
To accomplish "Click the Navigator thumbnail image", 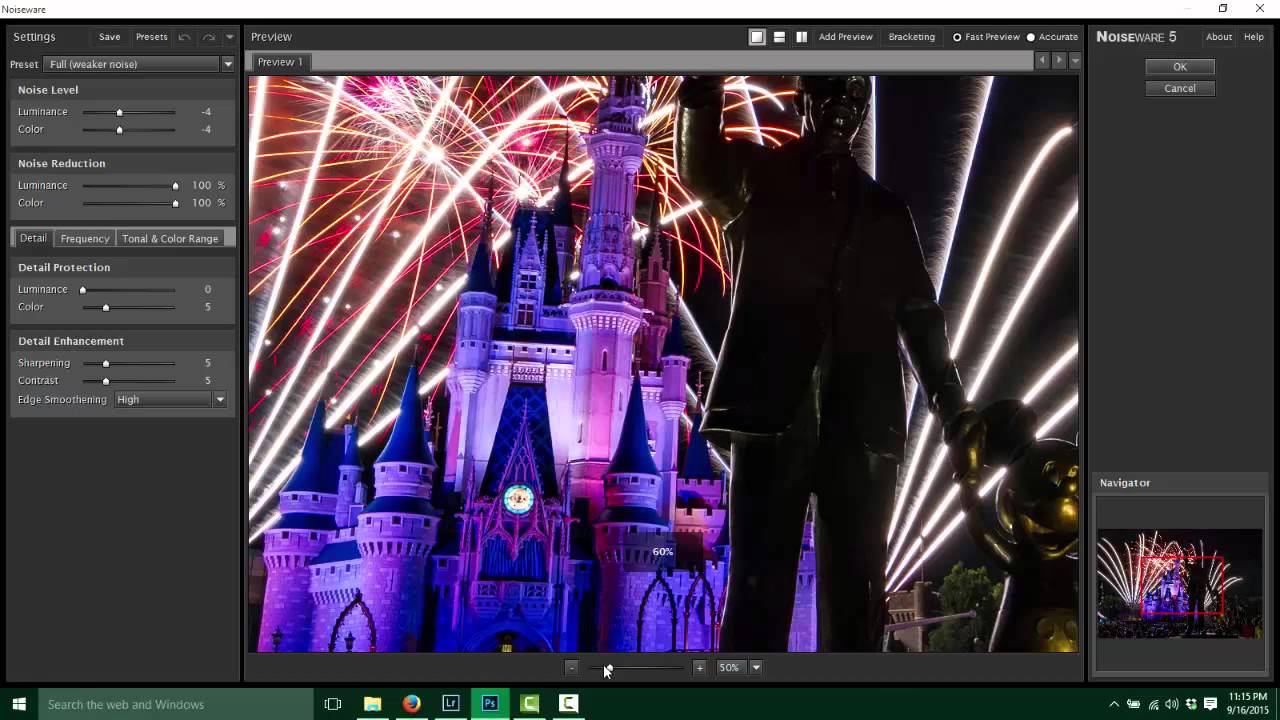I will point(1180,583).
